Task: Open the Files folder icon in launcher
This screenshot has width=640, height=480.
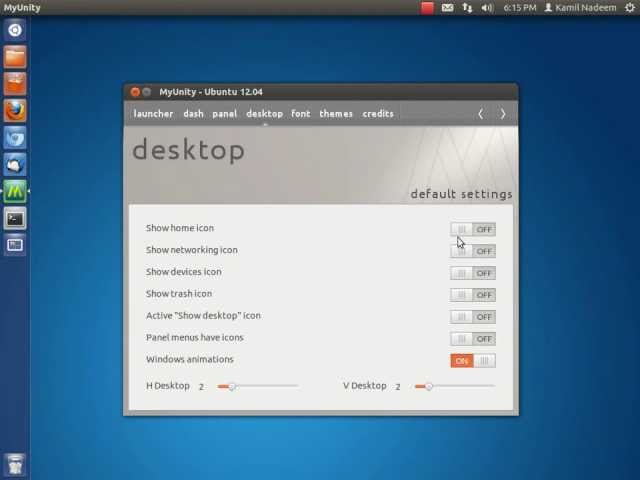Action: pyautogui.click(x=15, y=57)
